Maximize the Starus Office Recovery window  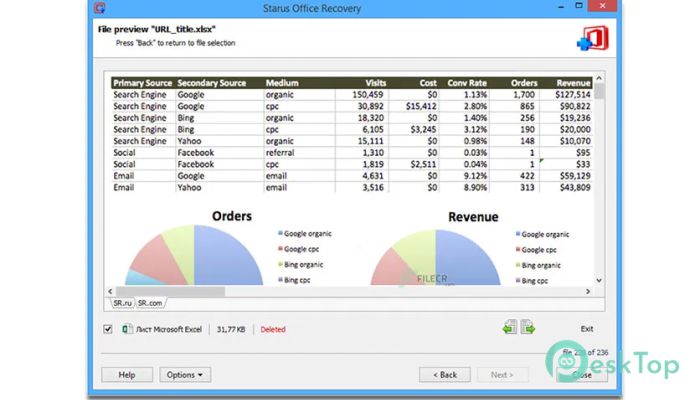(x=579, y=6)
